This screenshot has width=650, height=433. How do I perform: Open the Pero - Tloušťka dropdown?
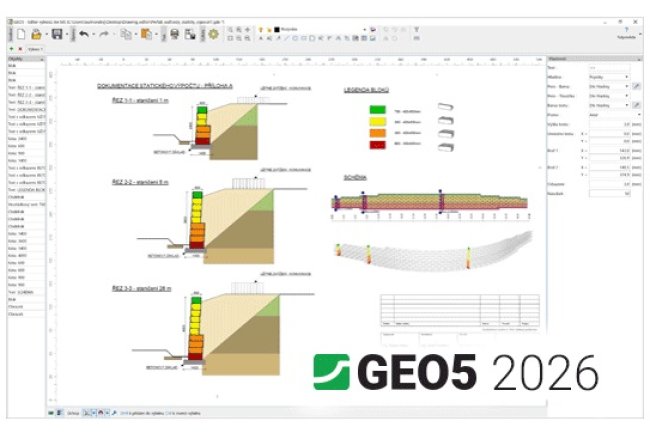pos(609,96)
